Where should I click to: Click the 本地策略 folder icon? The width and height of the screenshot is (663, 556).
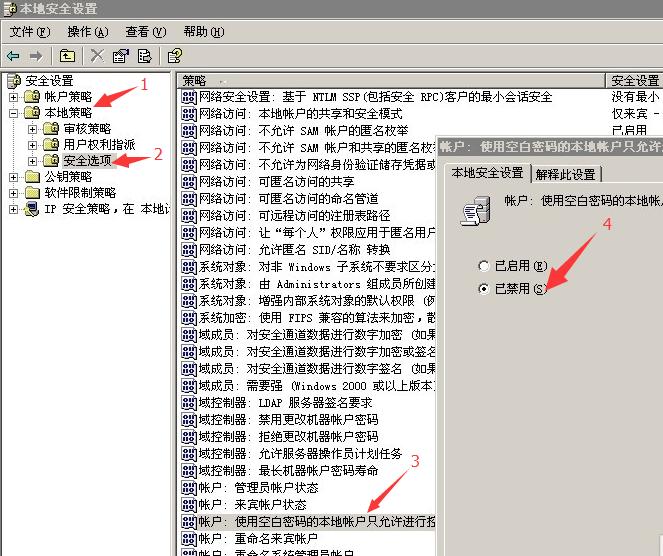[32, 113]
